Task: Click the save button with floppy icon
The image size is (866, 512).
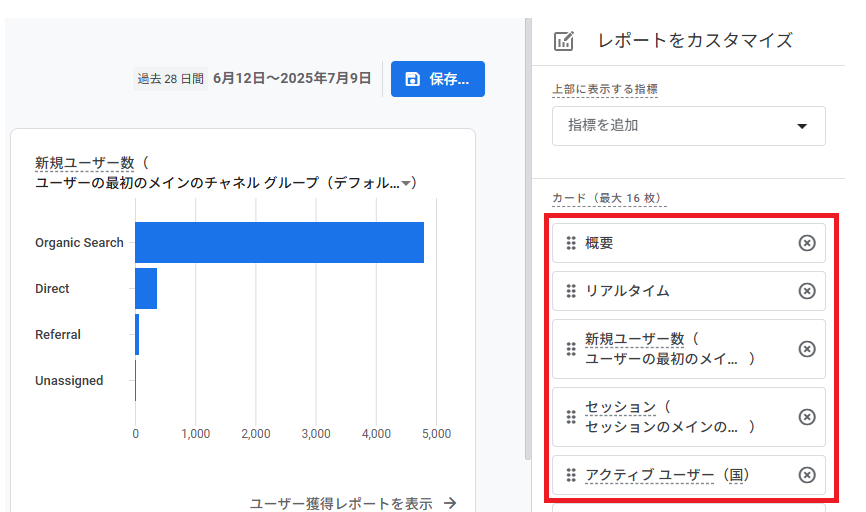Action: [x=437, y=79]
